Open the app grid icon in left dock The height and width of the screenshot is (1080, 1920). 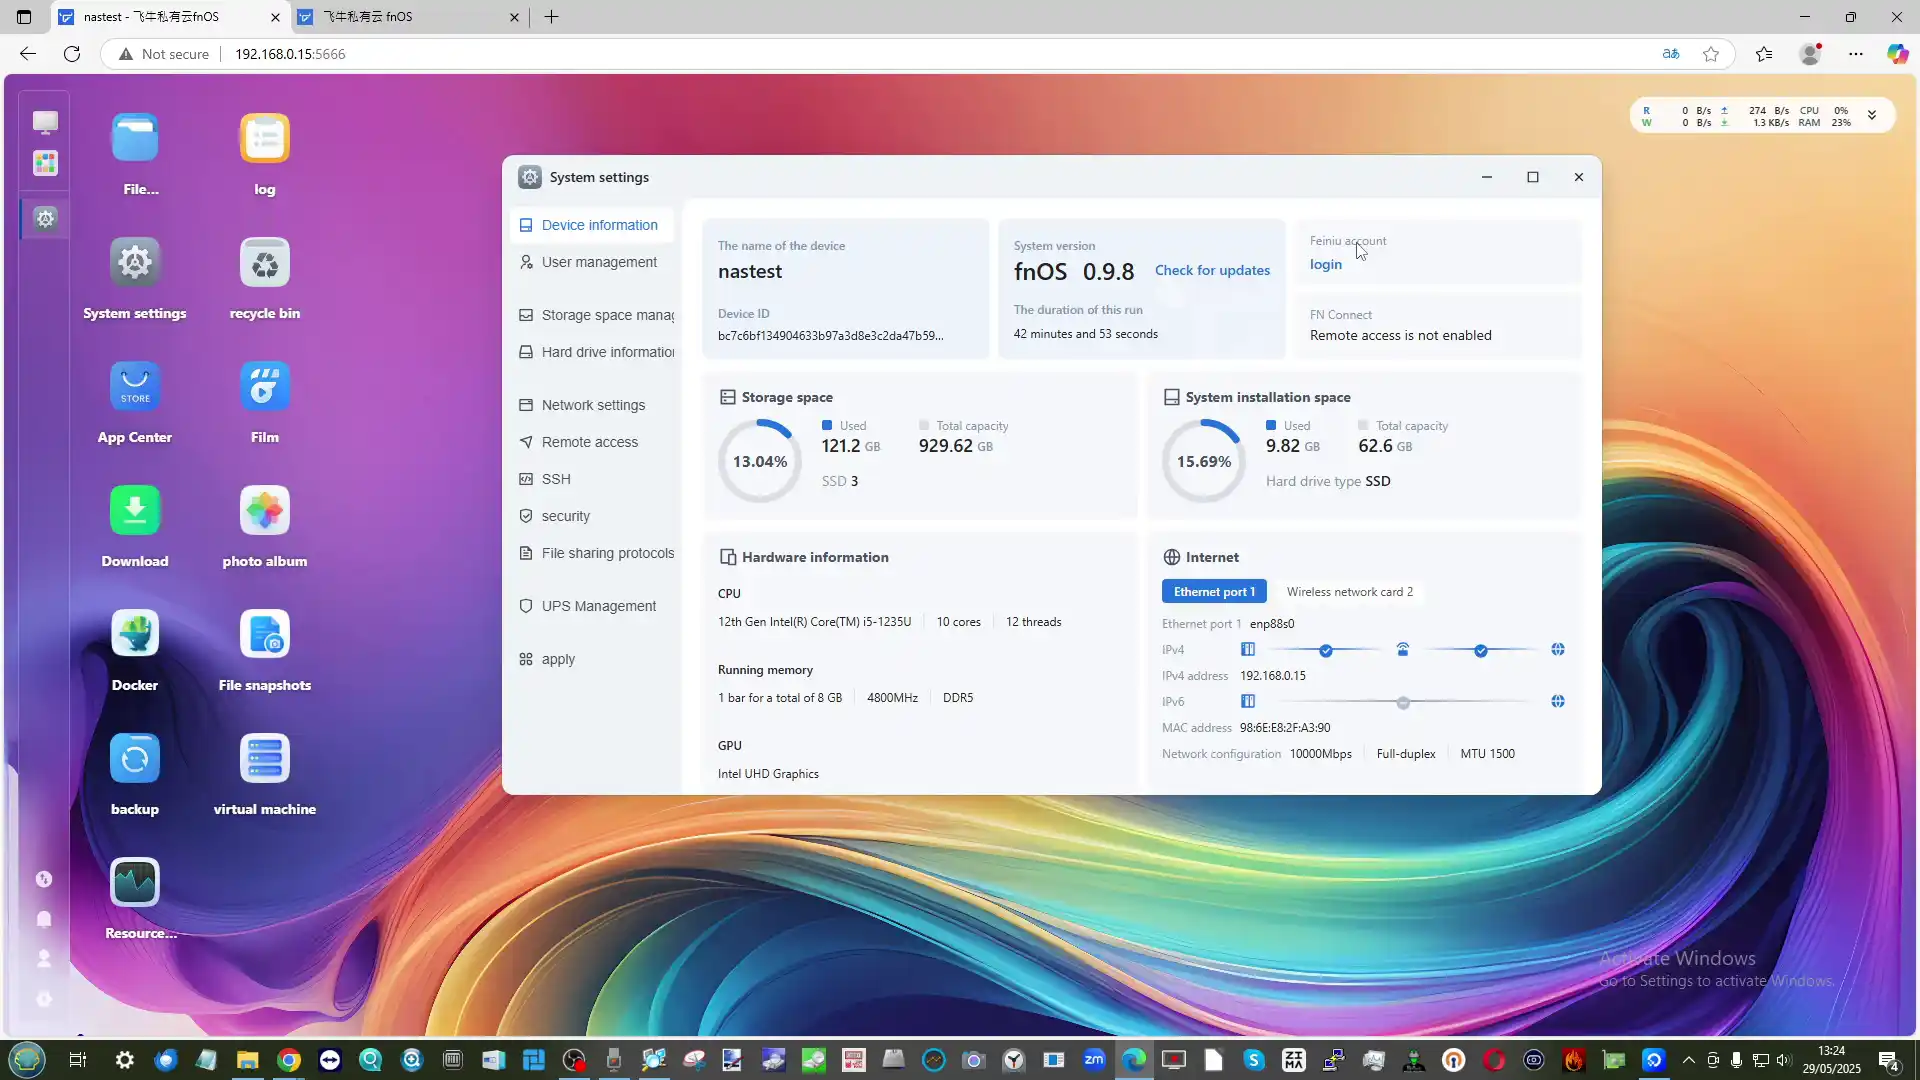(x=45, y=163)
